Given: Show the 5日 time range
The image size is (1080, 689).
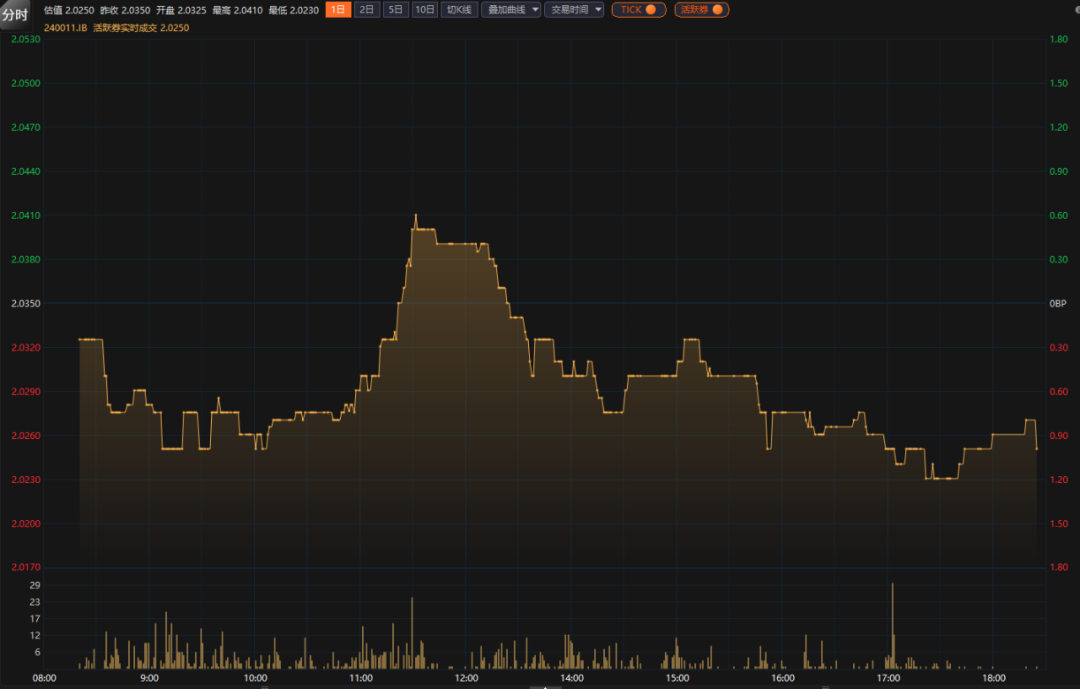Looking at the screenshot, I should [x=397, y=9].
